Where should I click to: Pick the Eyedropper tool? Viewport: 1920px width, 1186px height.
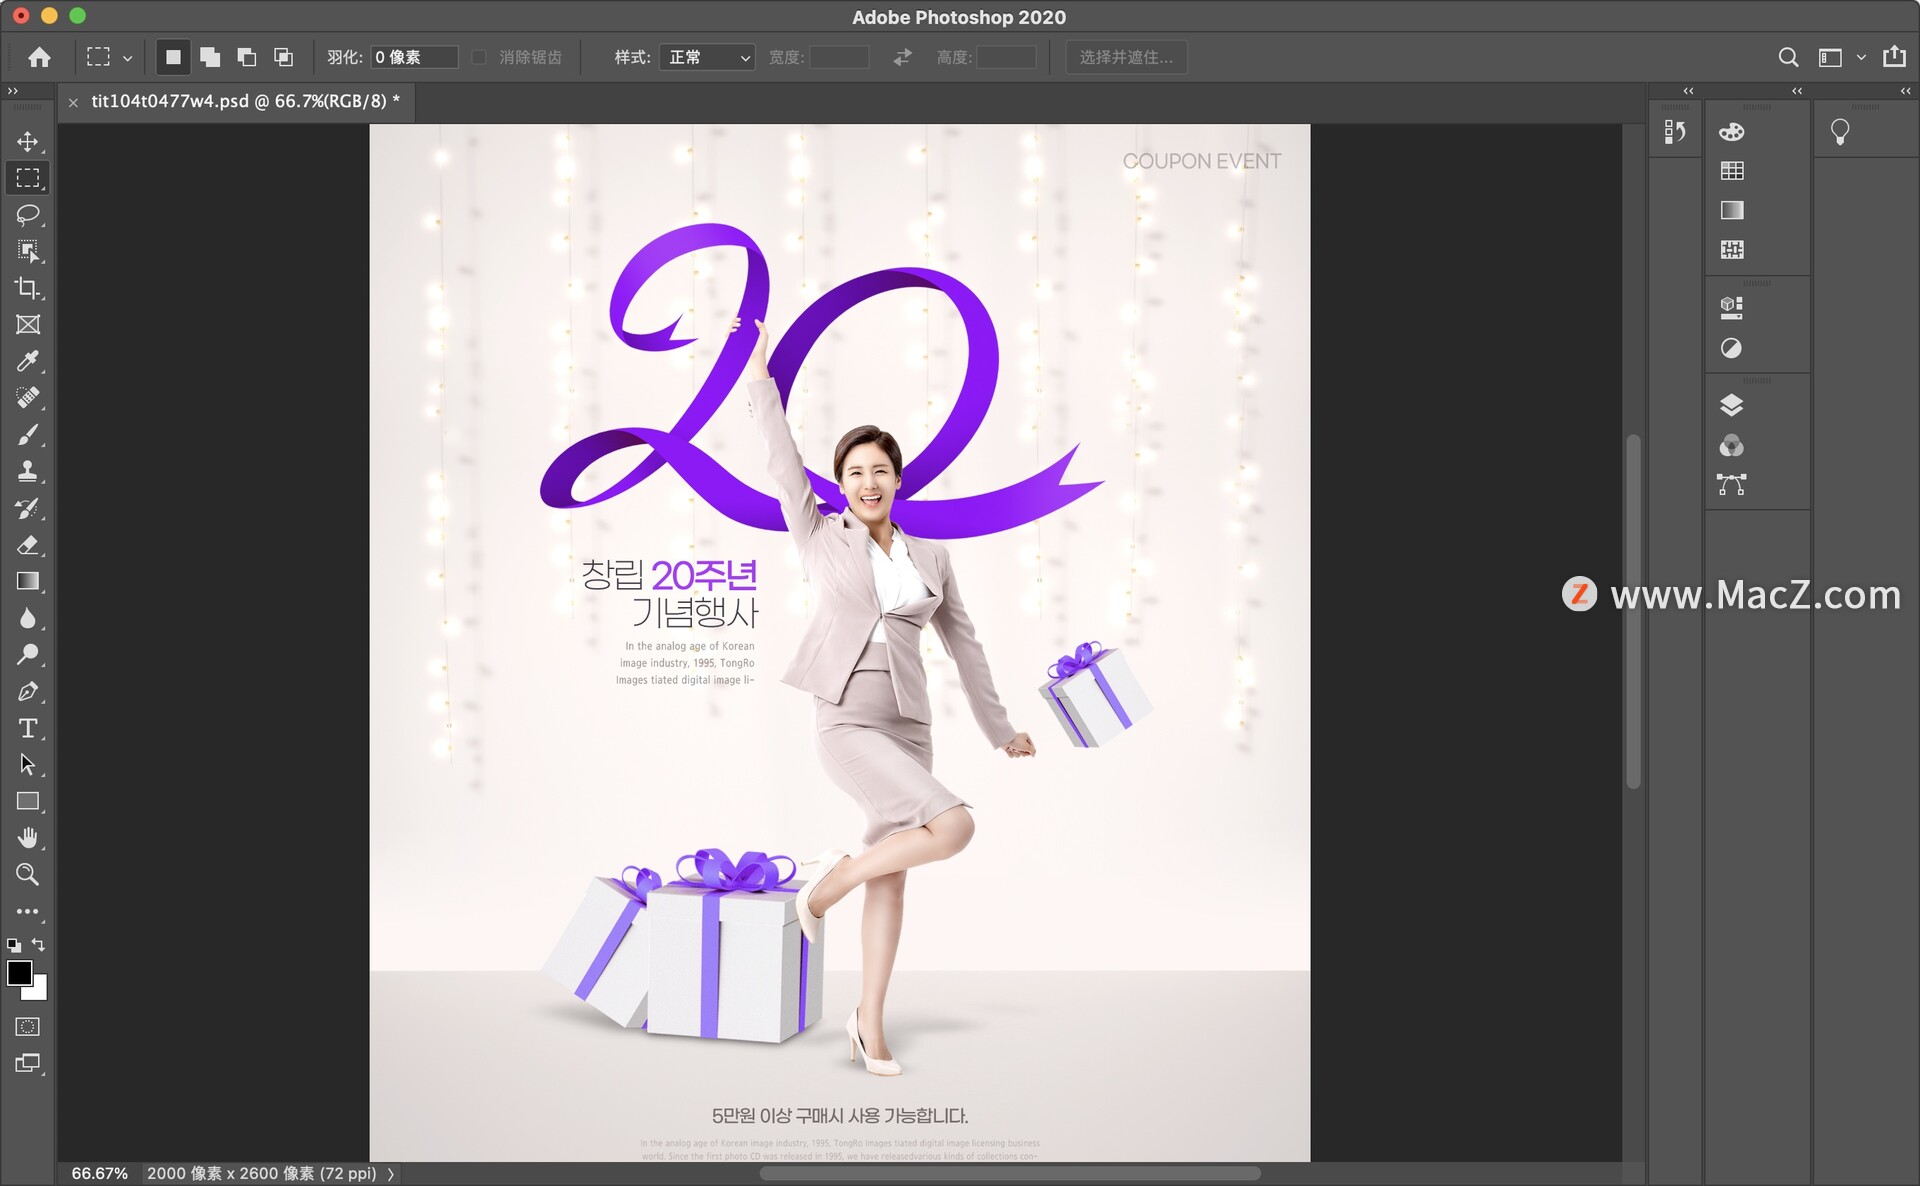[28, 361]
